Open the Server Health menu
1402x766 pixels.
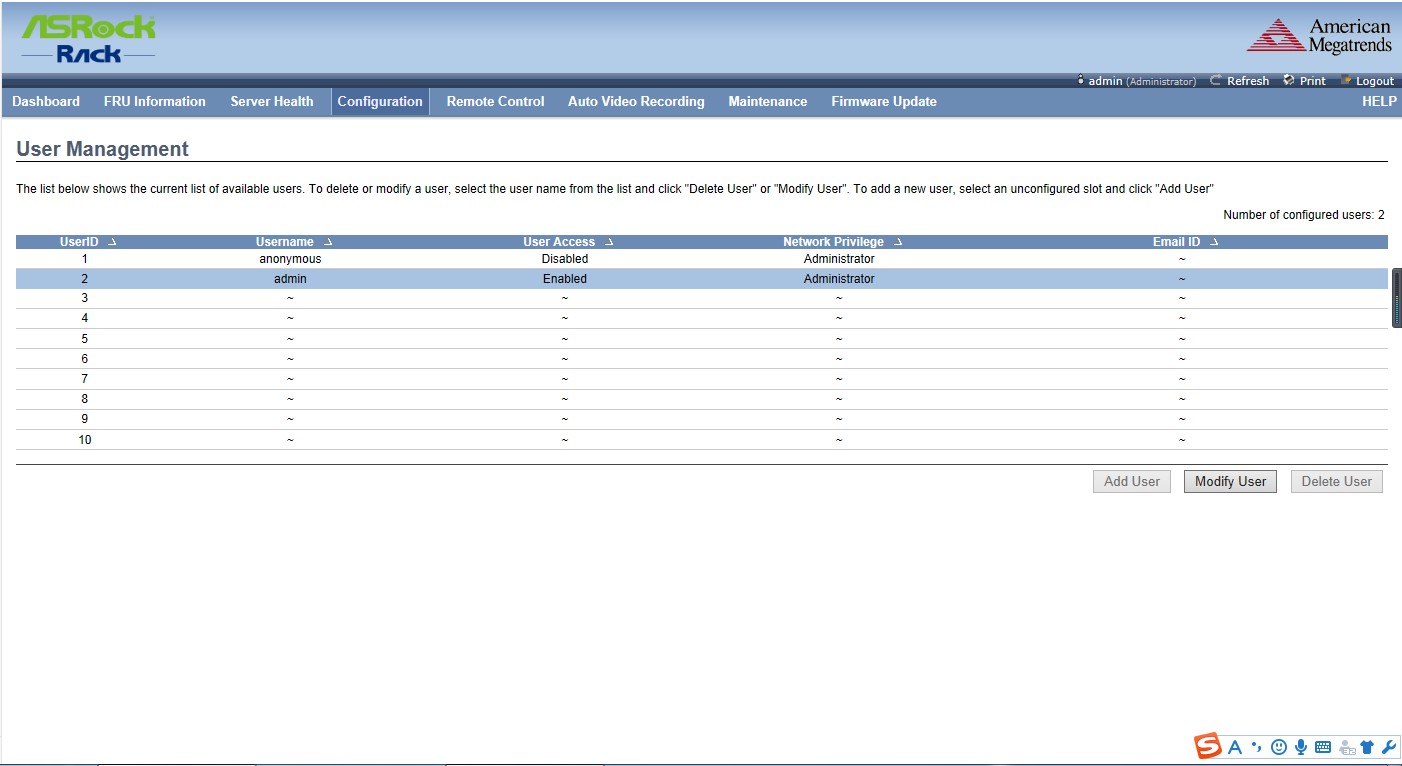271,101
